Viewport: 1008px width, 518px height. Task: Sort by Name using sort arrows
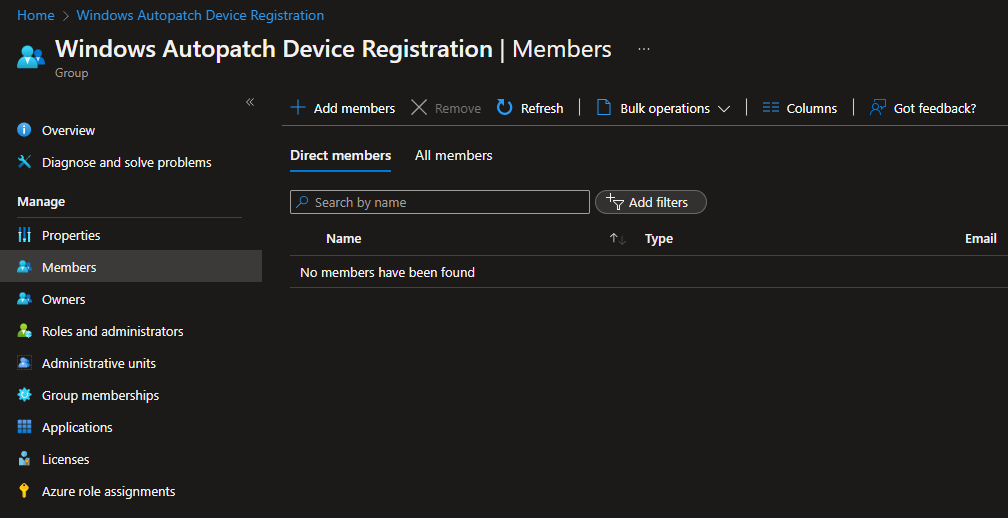tap(618, 239)
